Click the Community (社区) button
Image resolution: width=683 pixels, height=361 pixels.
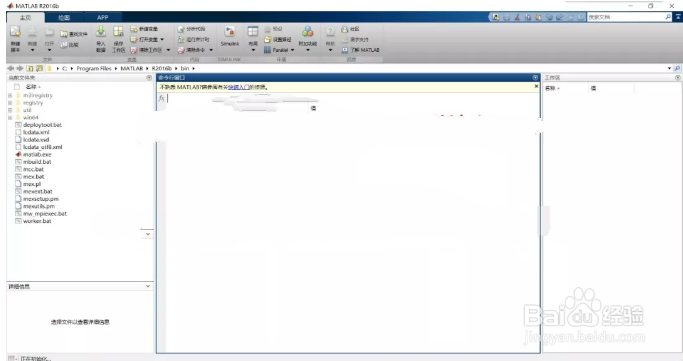click(350, 29)
